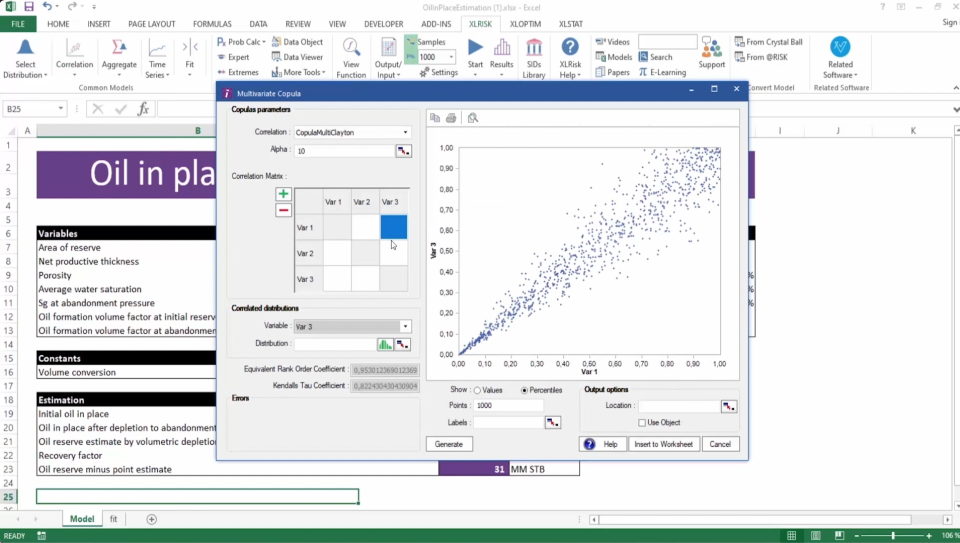This screenshot has width=960, height=543.
Task: Open the XLOPTIM ribbon tab
Action: click(x=525, y=24)
